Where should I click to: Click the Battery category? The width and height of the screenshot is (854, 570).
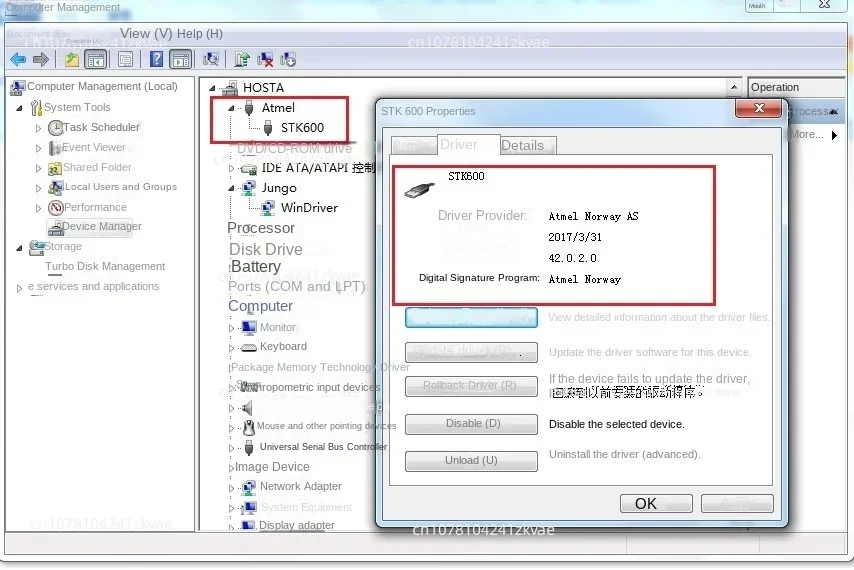pyautogui.click(x=255, y=266)
